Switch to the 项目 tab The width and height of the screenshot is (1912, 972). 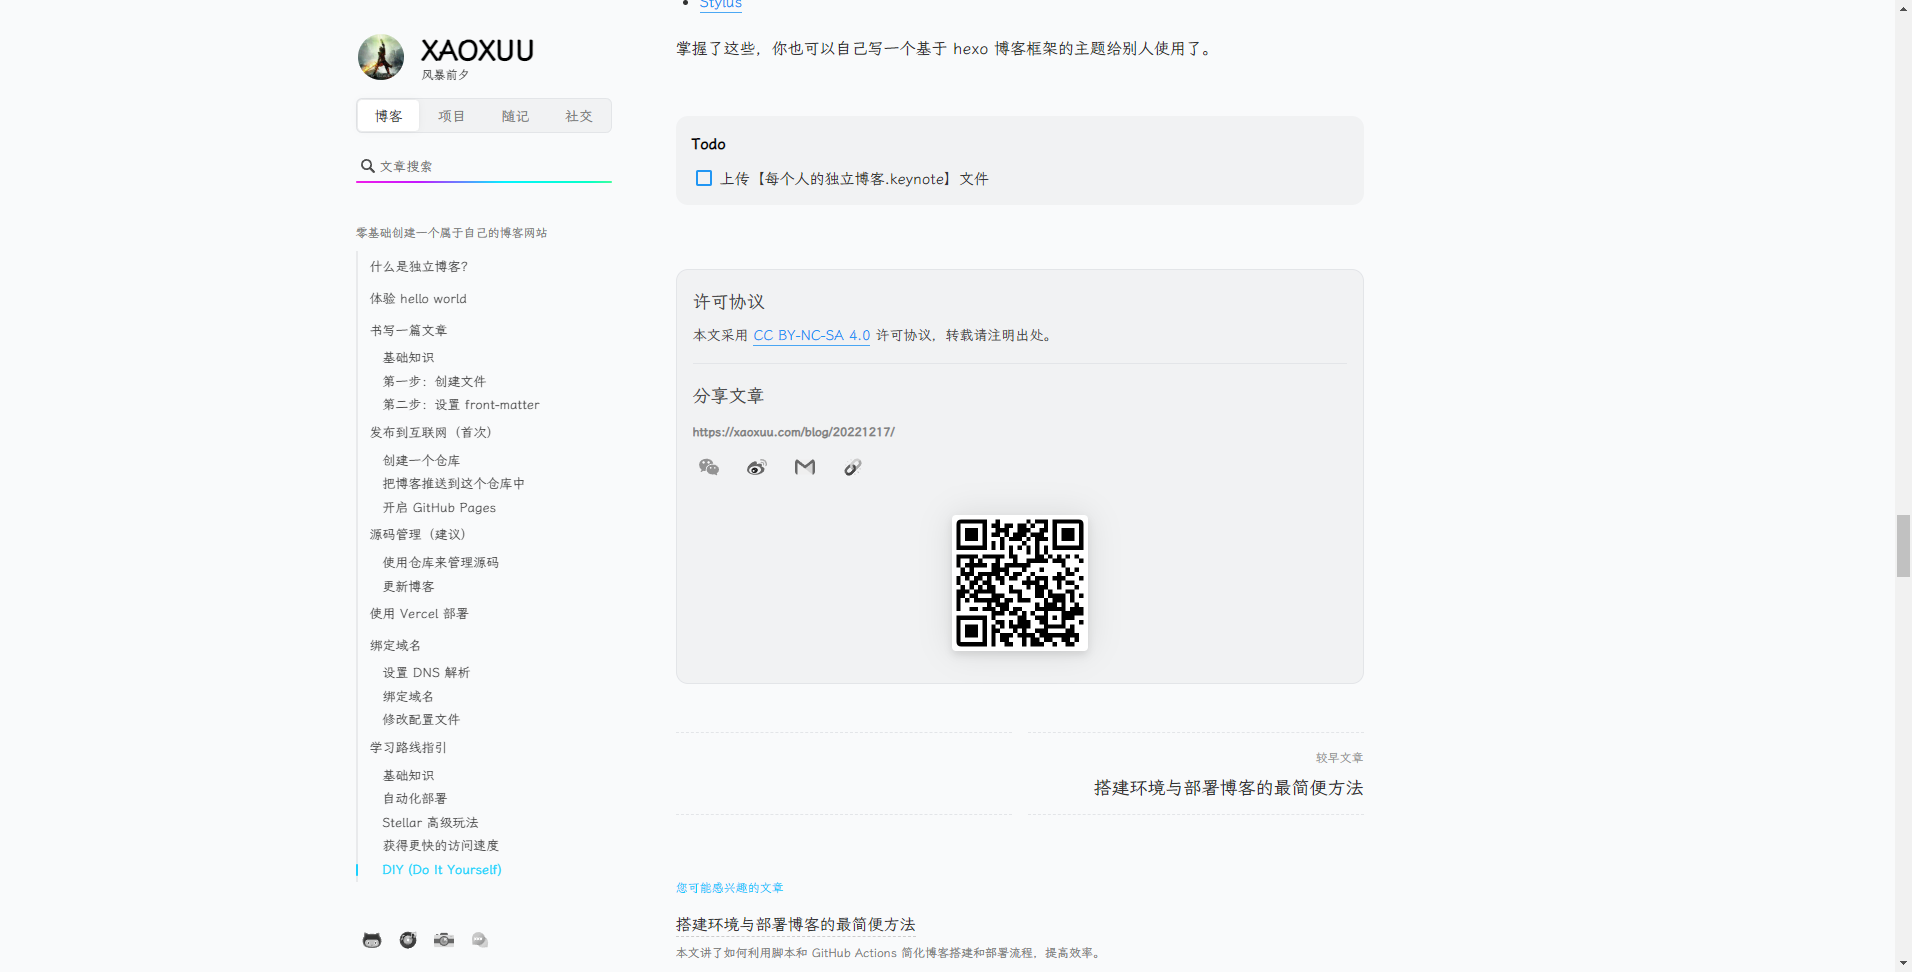pos(451,116)
